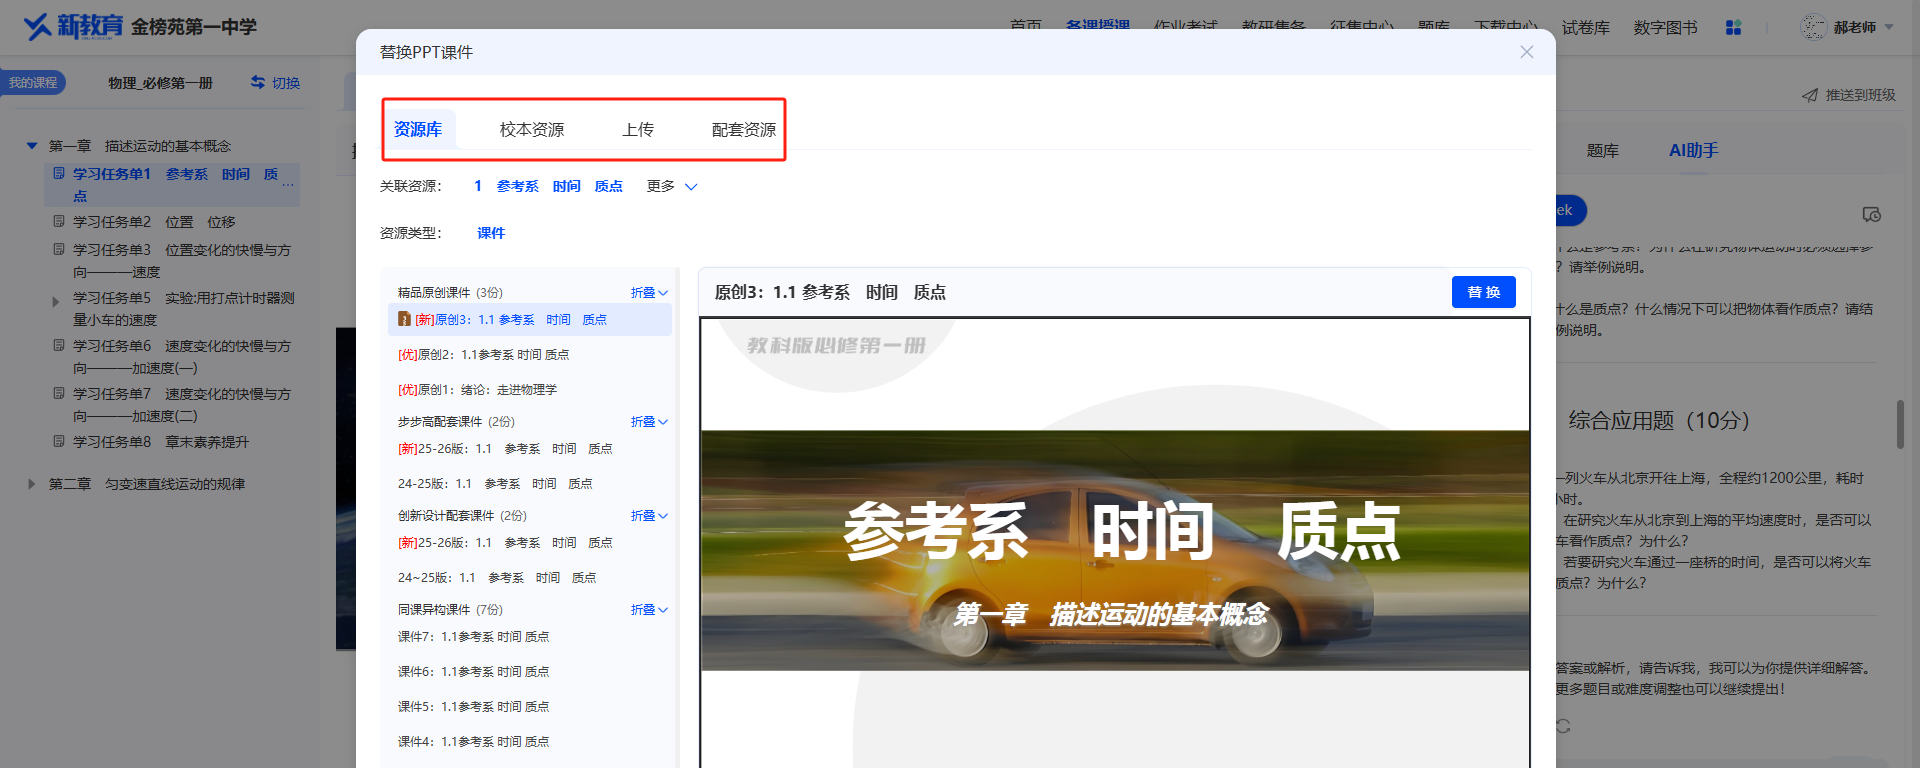This screenshot has height=768, width=1920.
Task: Click the 推送到班级 button
Action: click(1849, 95)
